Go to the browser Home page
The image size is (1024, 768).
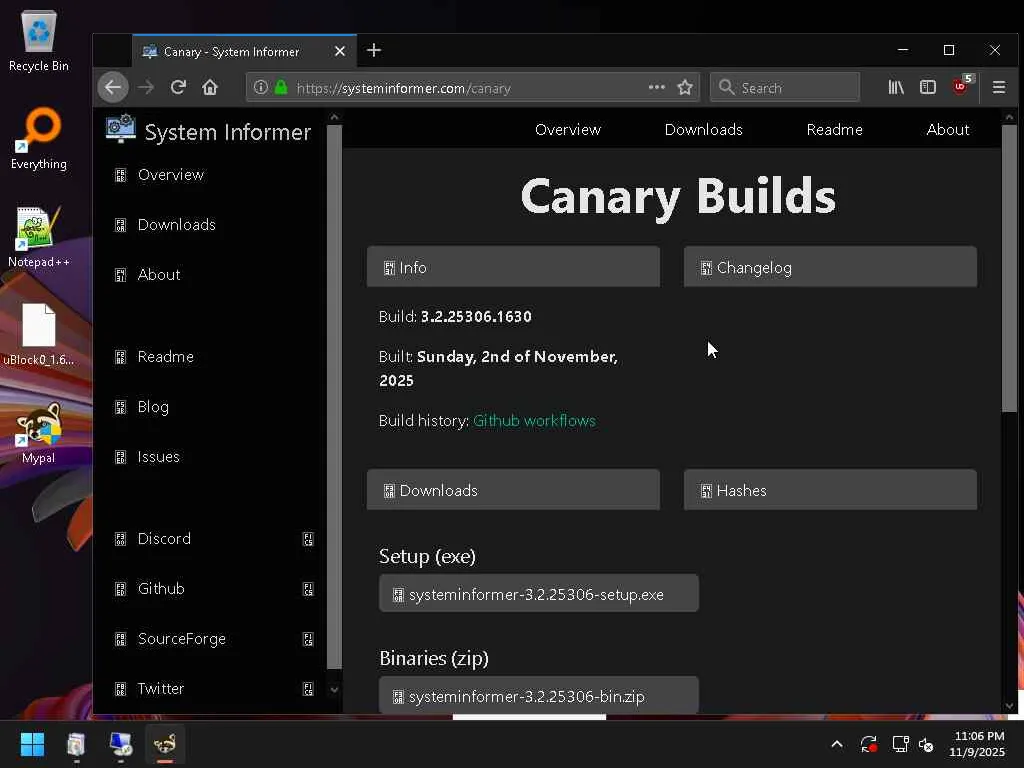[x=210, y=87]
